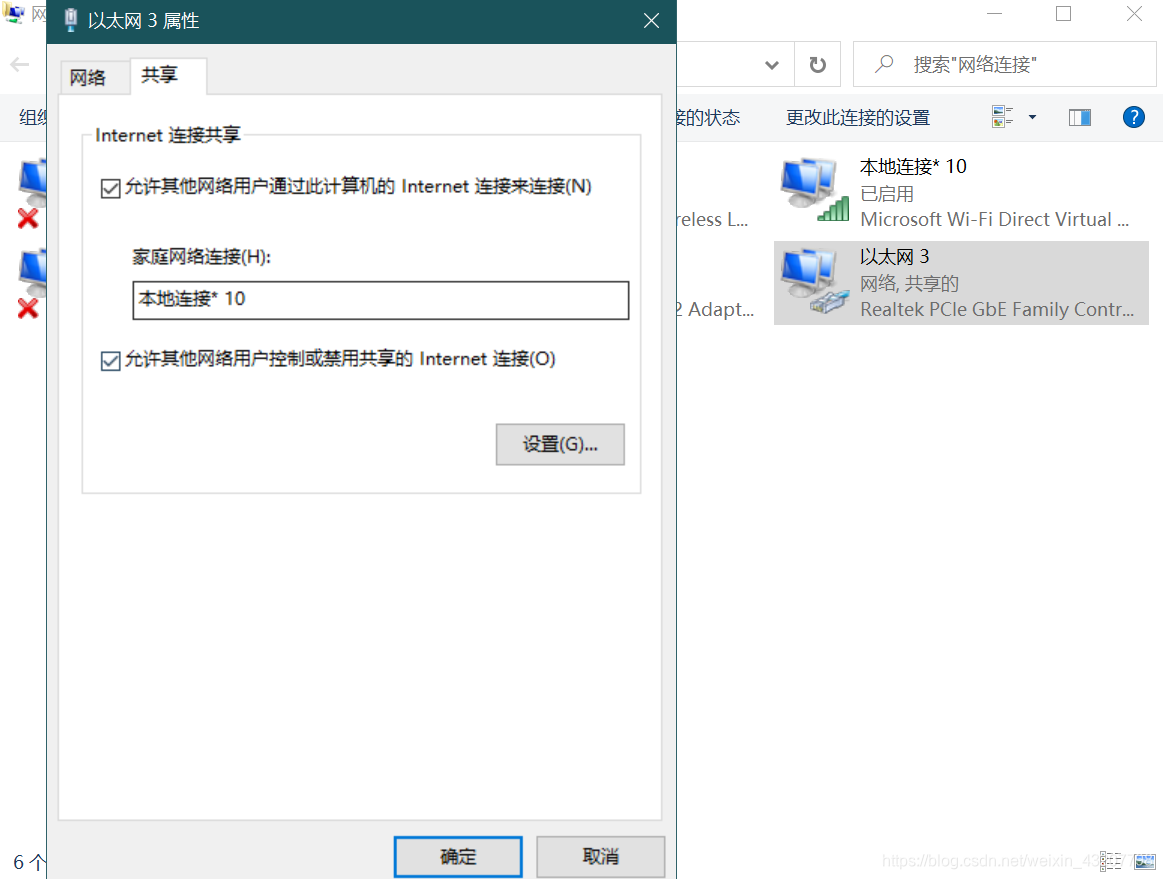Image resolution: width=1163 pixels, height=879 pixels.
Task: Click the 本地连接* 10 connection name
Action: click(913, 166)
